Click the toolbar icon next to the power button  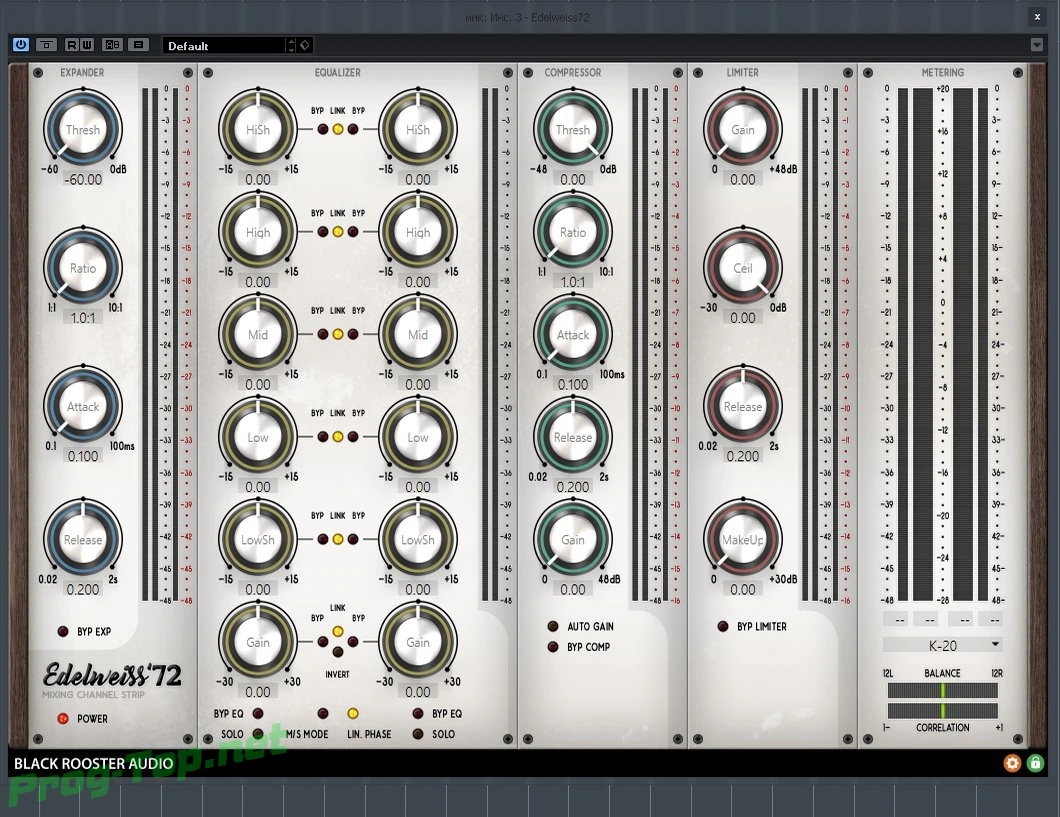coord(47,45)
